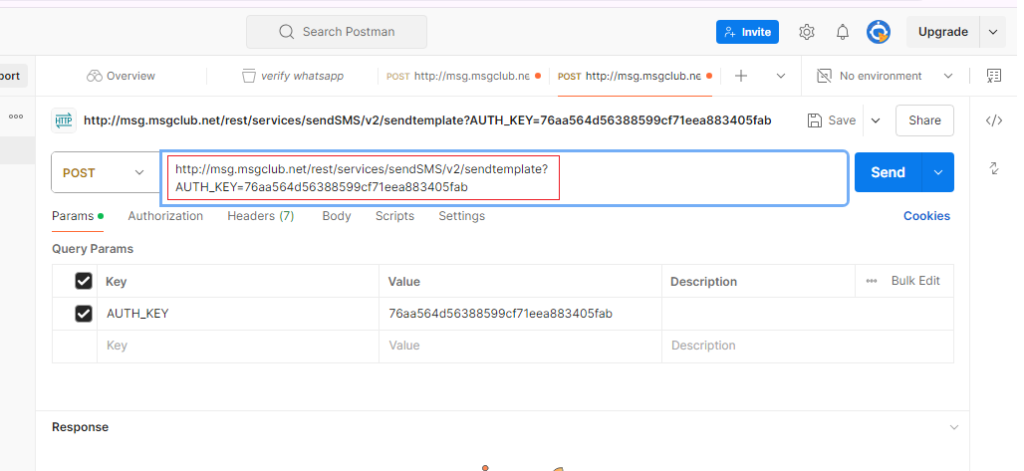The height and width of the screenshot is (471, 1024).
Task: Uncheck the AUTH_KEY row checkbox
Action: pyautogui.click(x=83, y=314)
